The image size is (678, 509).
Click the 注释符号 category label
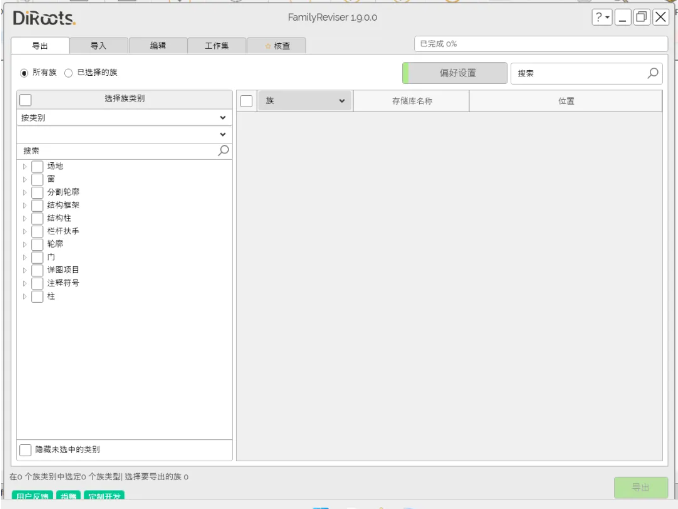click(63, 283)
